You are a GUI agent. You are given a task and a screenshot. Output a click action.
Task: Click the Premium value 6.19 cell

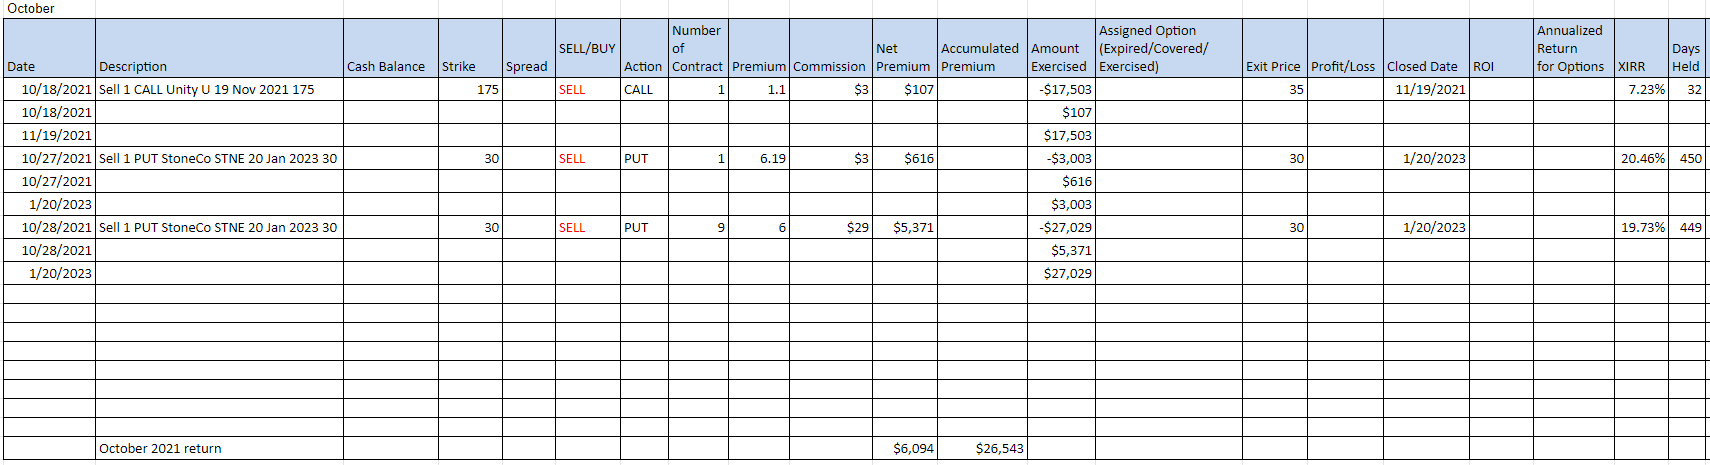tap(759, 158)
